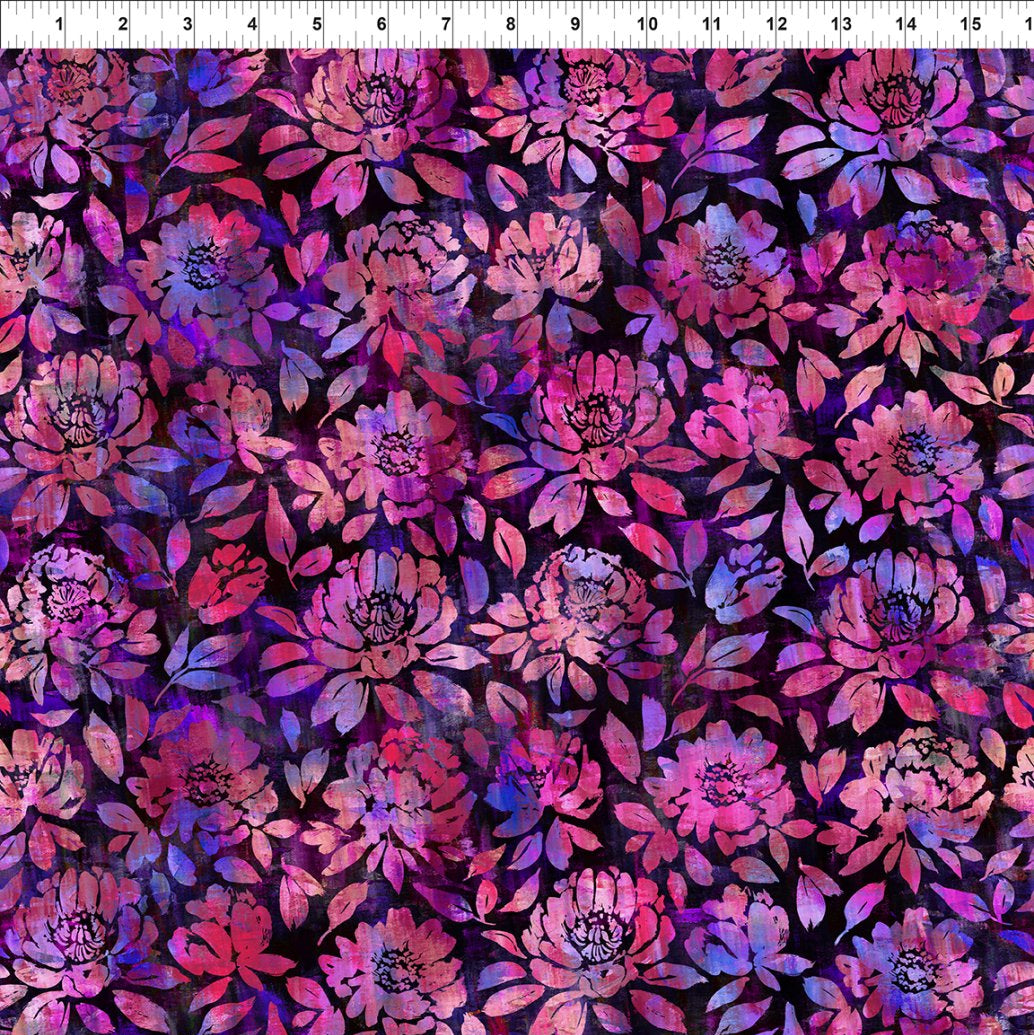Screen dimensions: 1034x1035
Task: Select the number 7 on the ruler
Action: point(446,24)
